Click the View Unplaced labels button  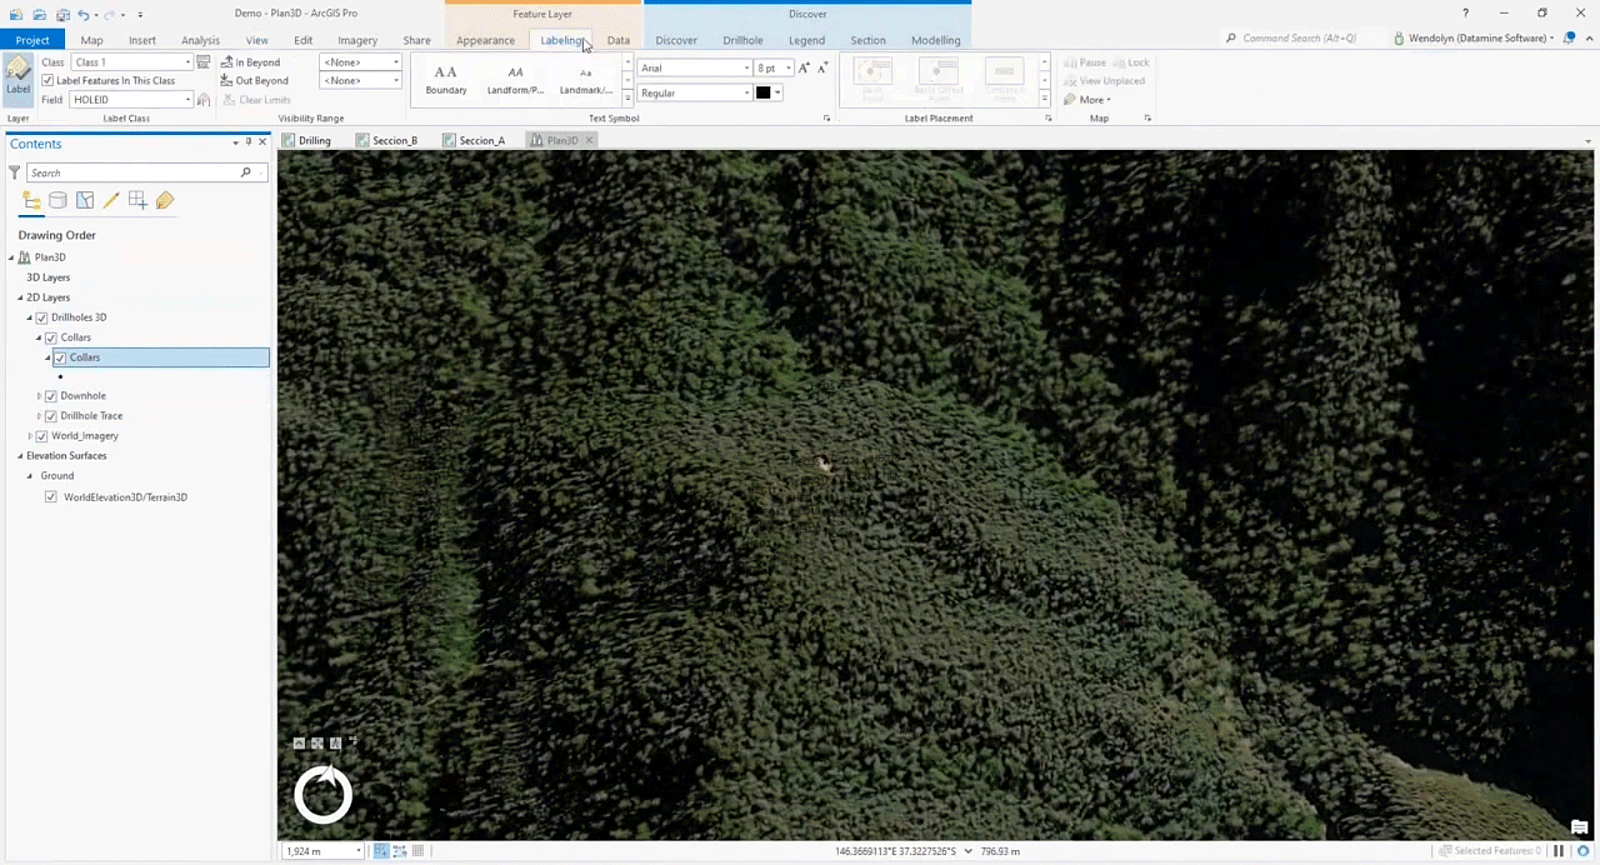click(x=1104, y=81)
